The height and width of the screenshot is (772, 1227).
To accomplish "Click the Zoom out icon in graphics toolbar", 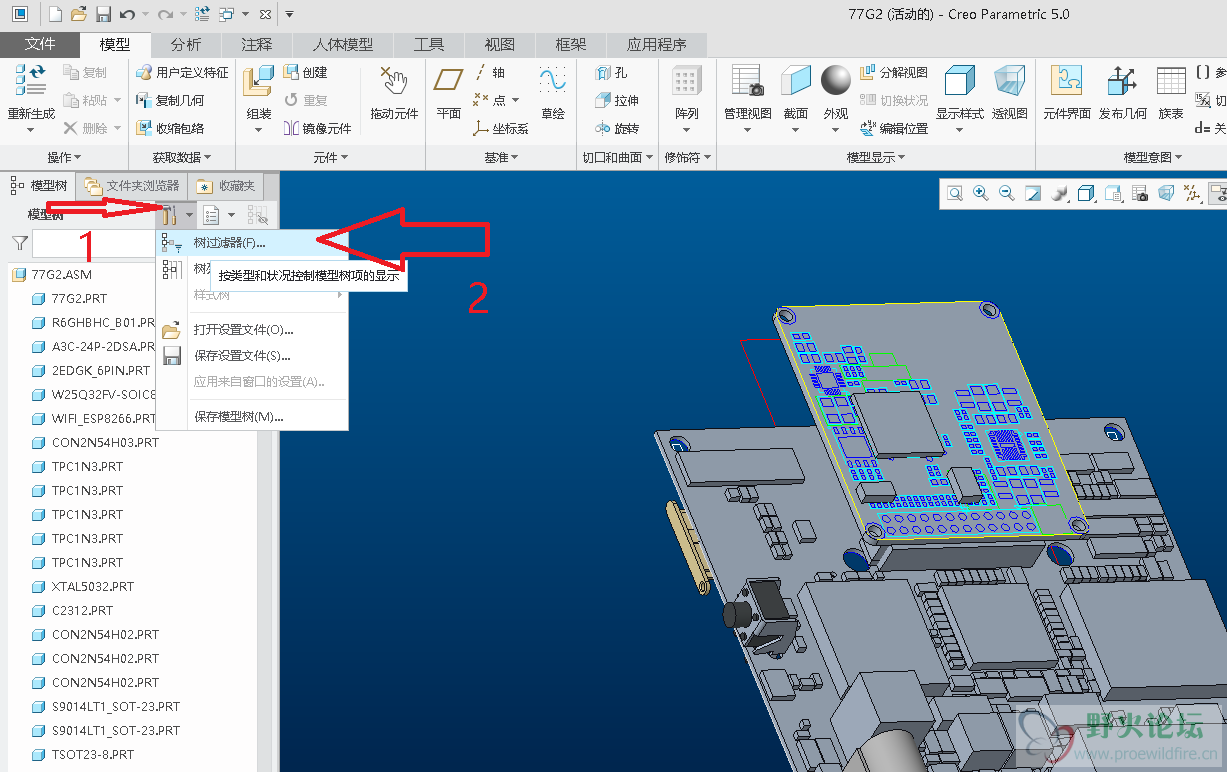I will tap(1007, 193).
